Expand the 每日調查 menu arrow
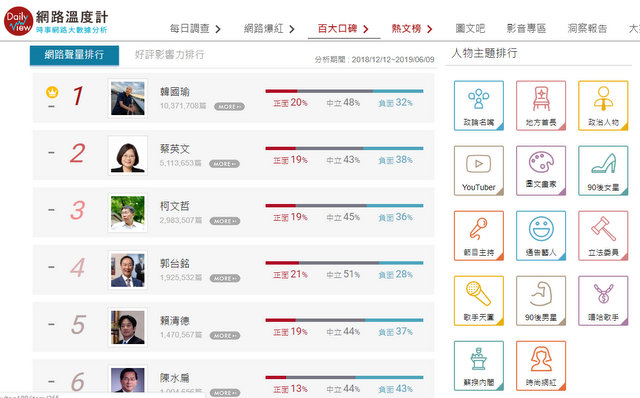Viewport: 640px width, 398px height. (218, 29)
